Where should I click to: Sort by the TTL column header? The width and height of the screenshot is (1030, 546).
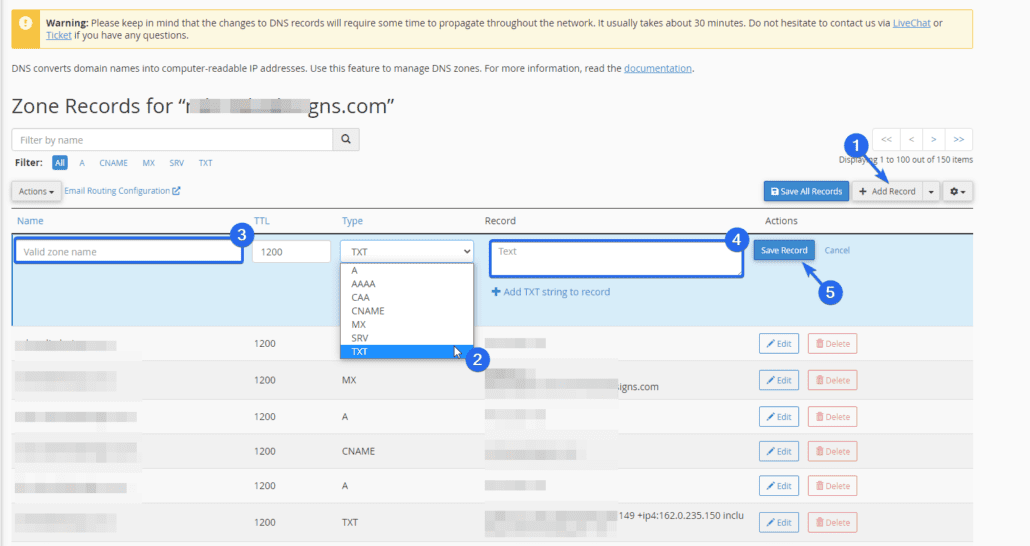pyautogui.click(x=261, y=221)
